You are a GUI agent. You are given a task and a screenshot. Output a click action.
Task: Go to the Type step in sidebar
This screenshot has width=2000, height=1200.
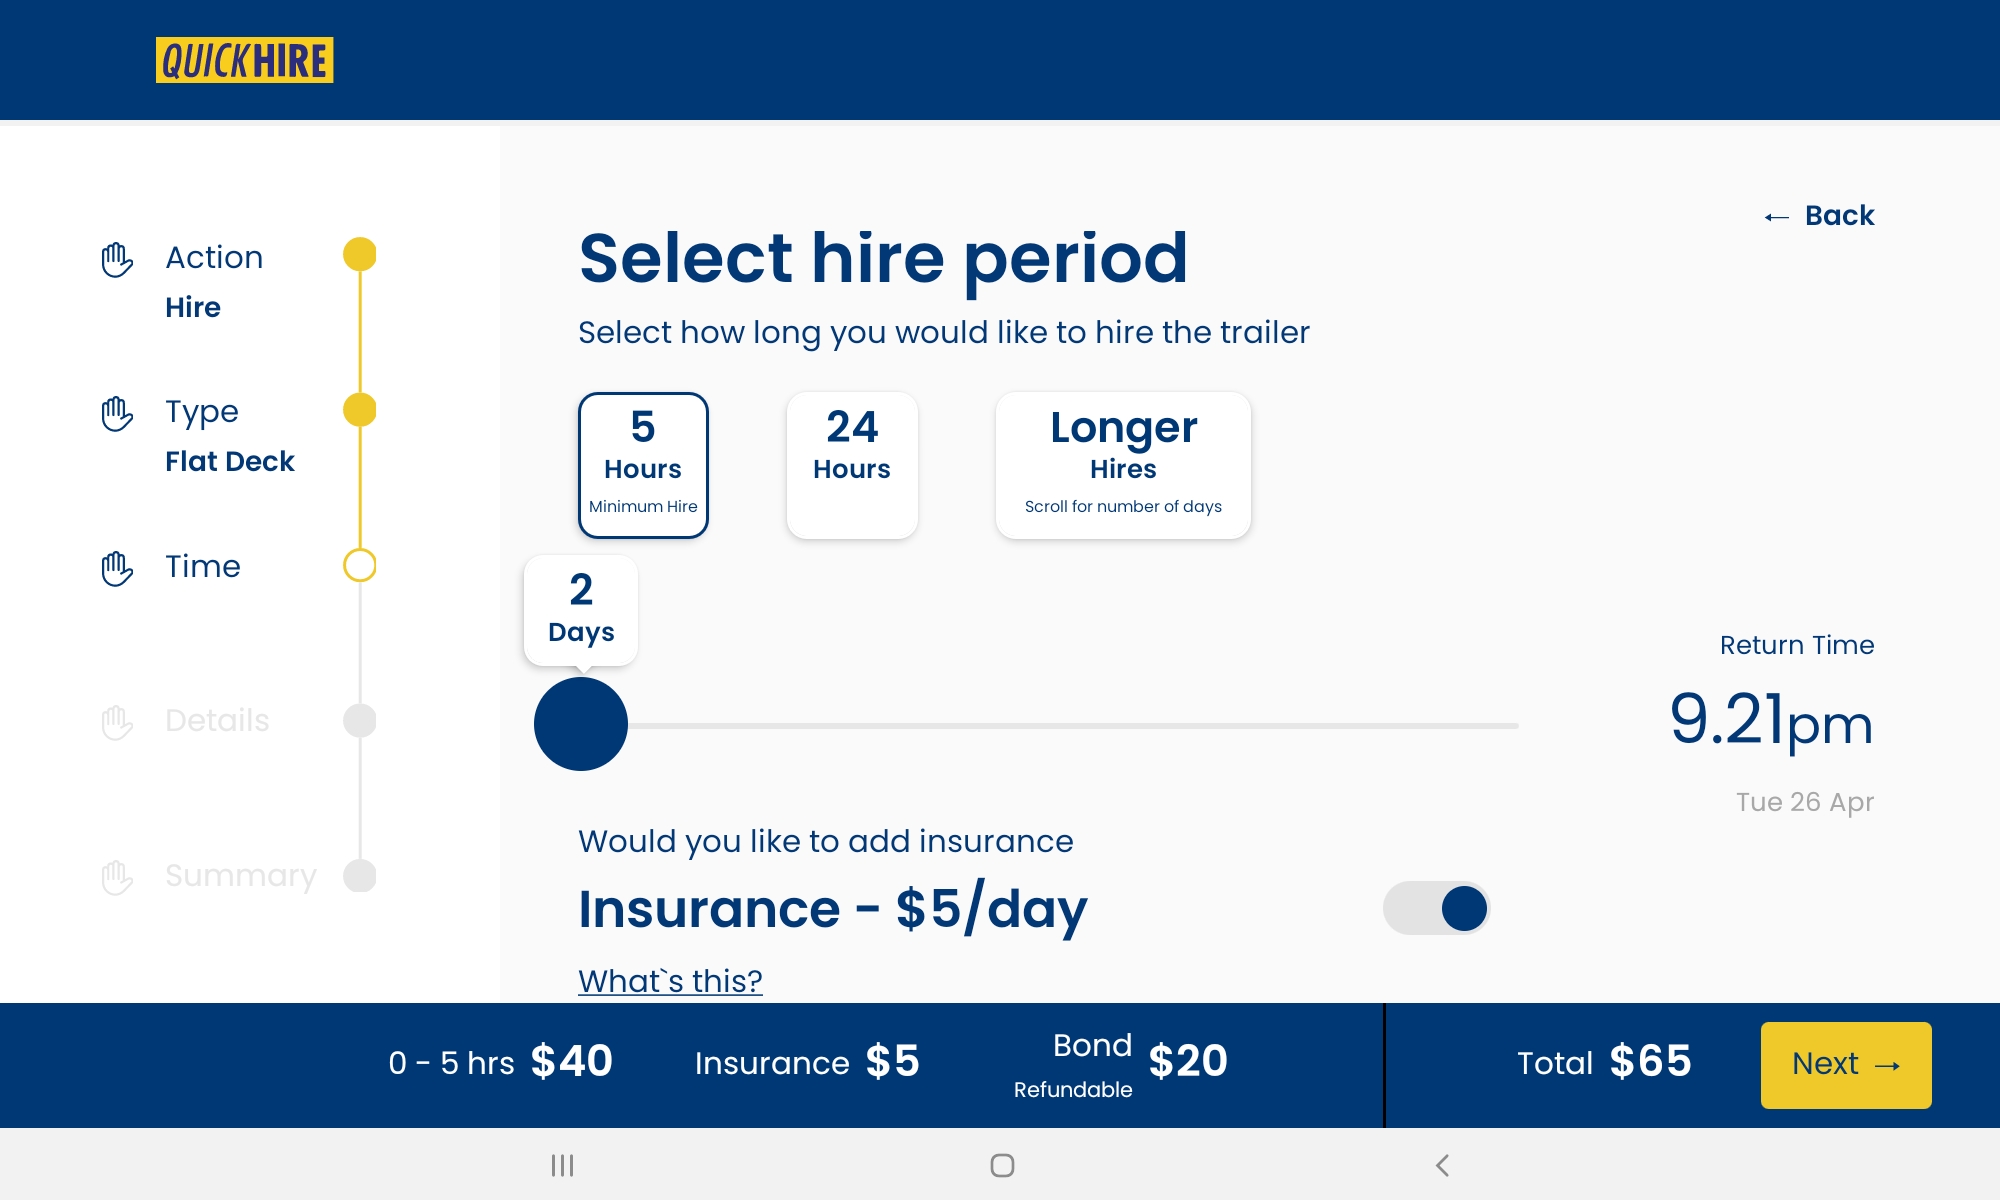[x=202, y=412]
